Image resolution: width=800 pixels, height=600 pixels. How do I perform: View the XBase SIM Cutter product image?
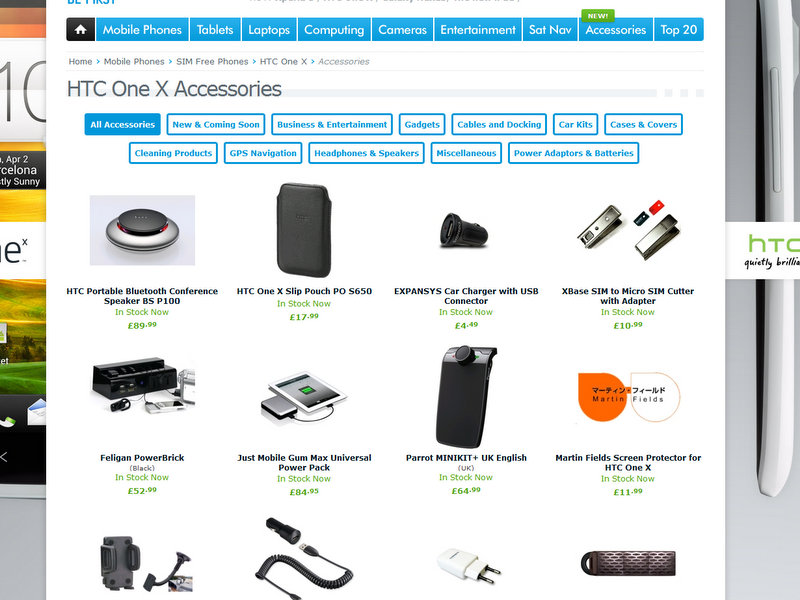628,230
